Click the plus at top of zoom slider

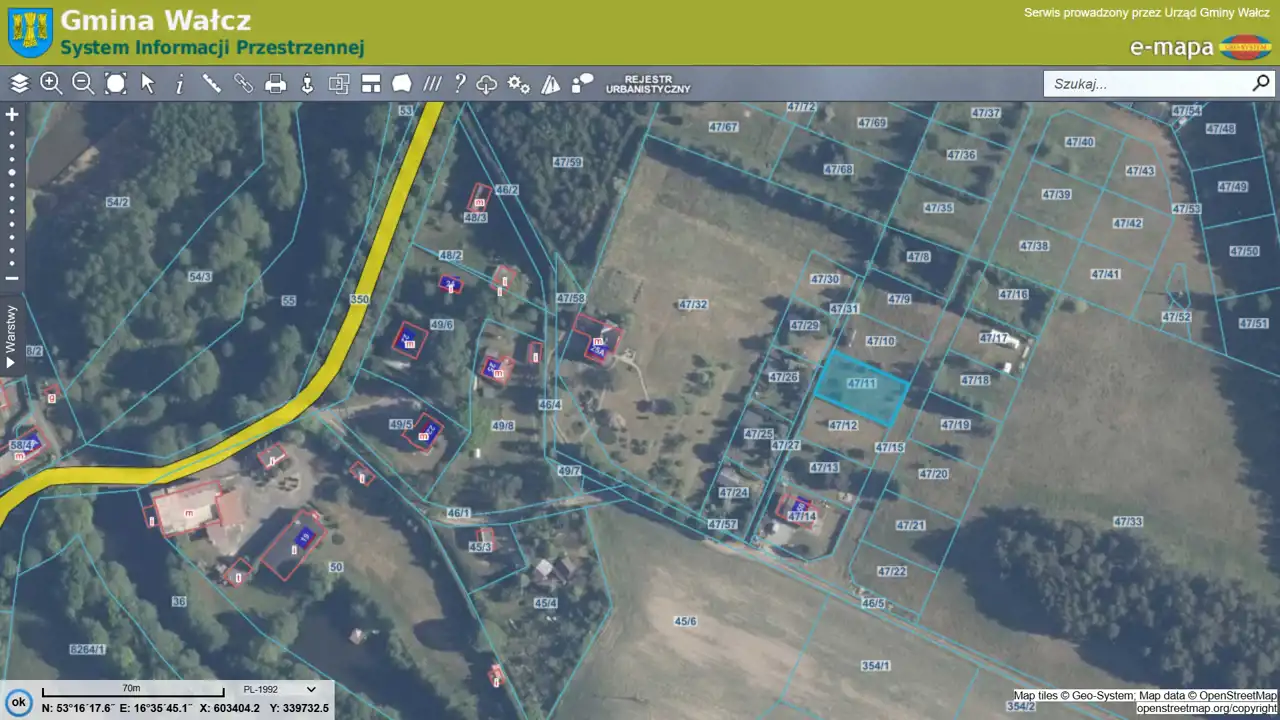click(12, 114)
